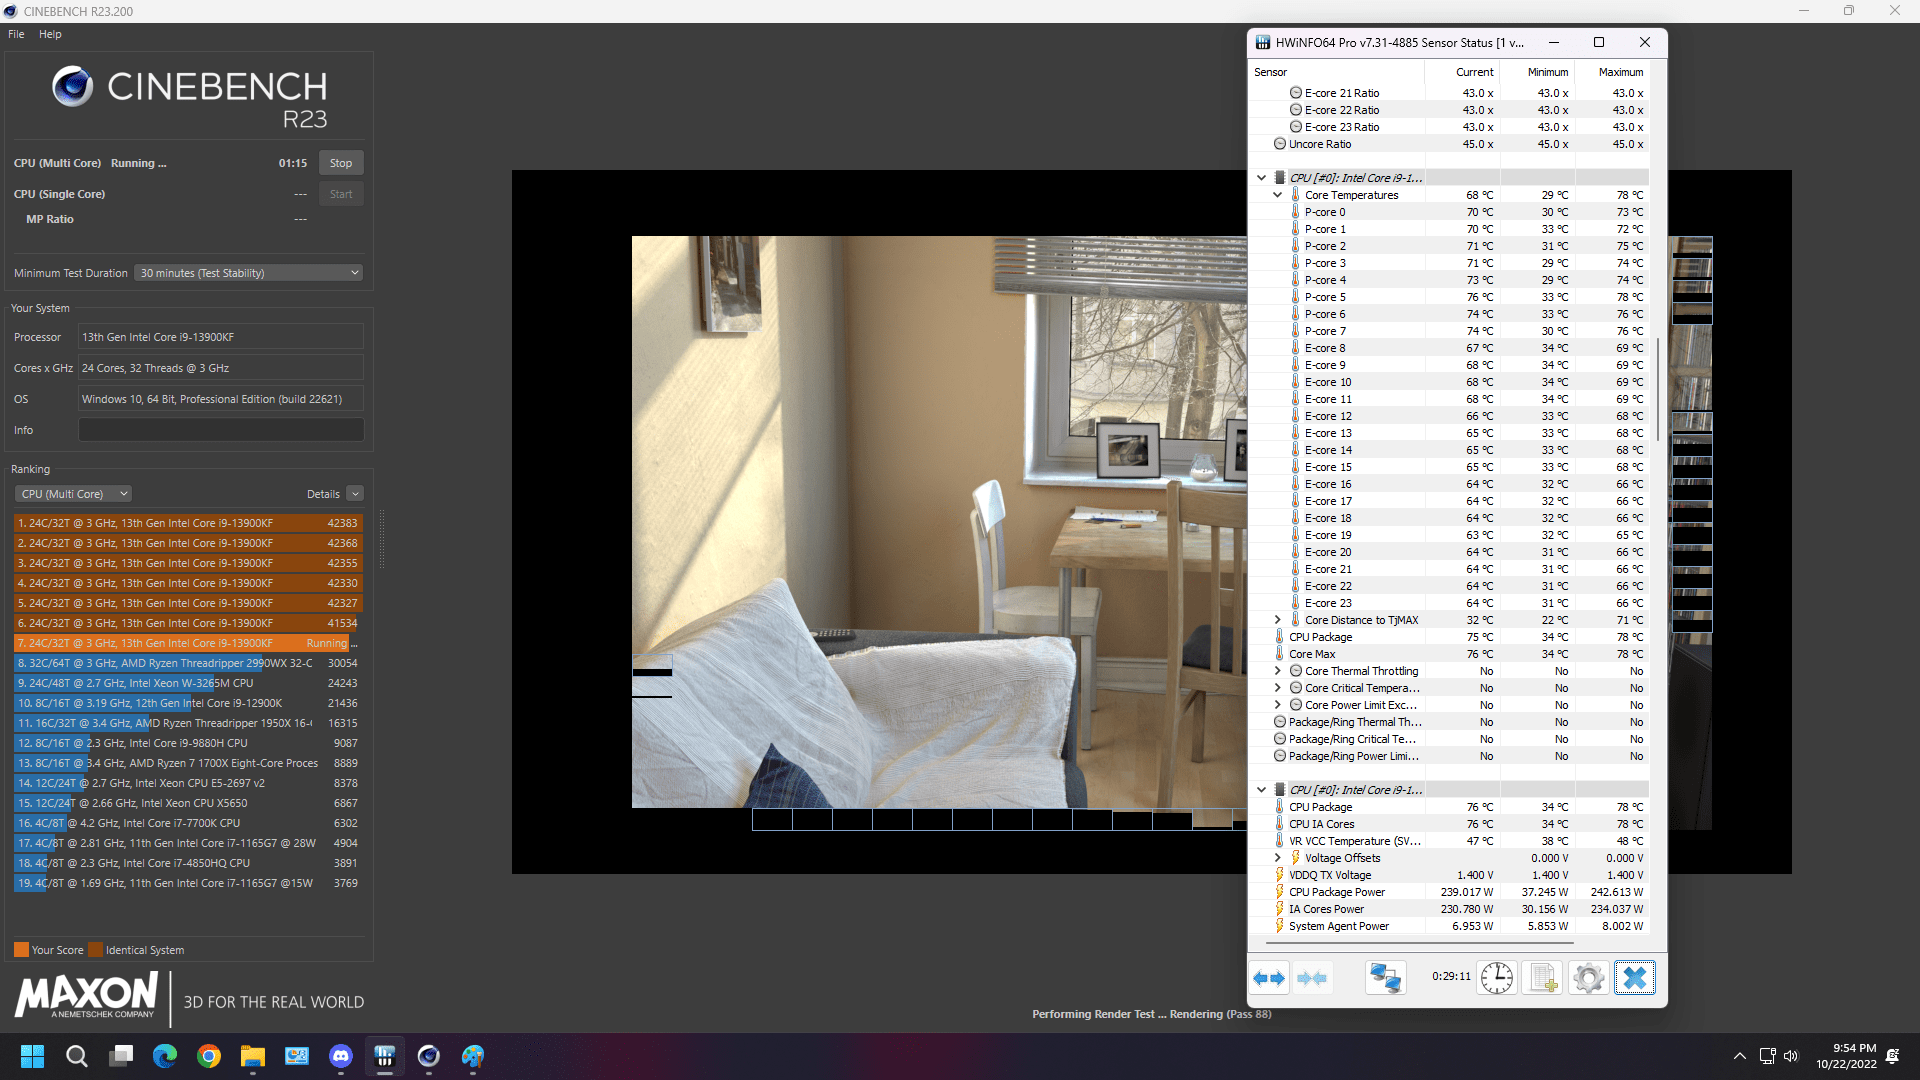Click the CPU Package Power lightning icon
The width and height of the screenshot is (1920, 1080).
(x=1279, y=892)
